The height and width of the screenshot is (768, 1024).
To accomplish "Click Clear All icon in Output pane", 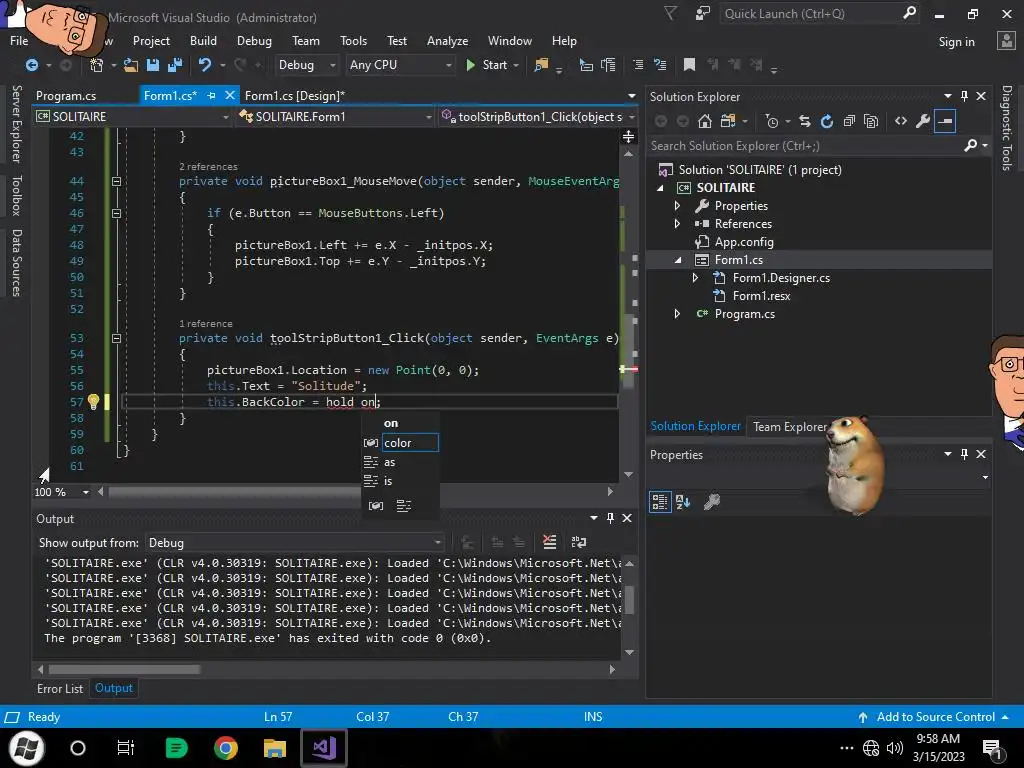I will pos(550,542).
